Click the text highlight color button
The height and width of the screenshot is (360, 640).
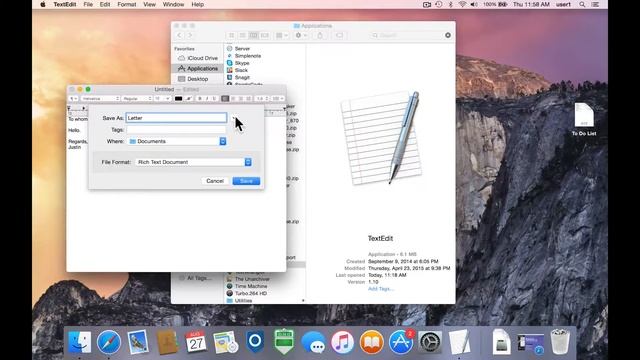189,99
